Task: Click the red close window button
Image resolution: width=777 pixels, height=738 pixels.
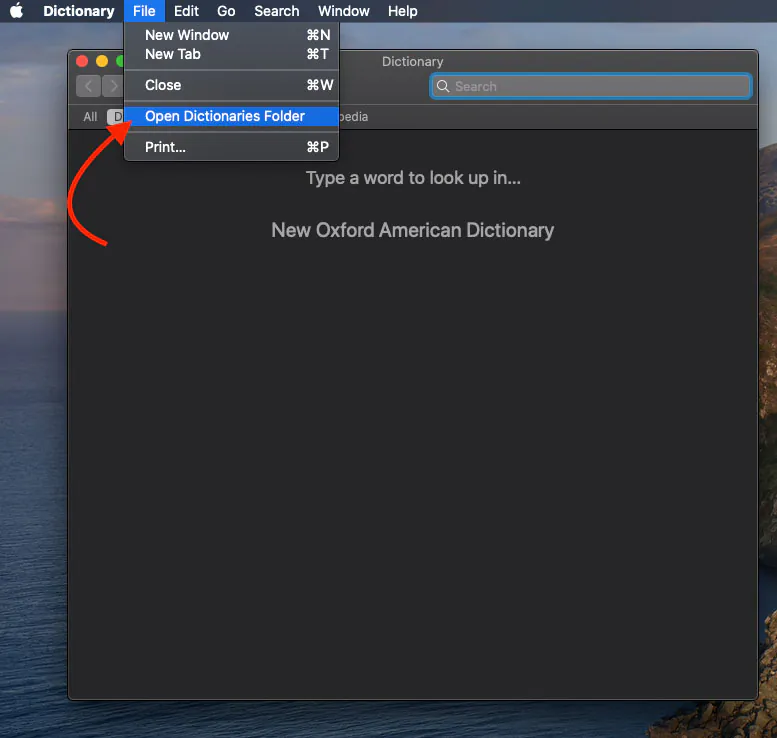Action: [x=82, y=62]
